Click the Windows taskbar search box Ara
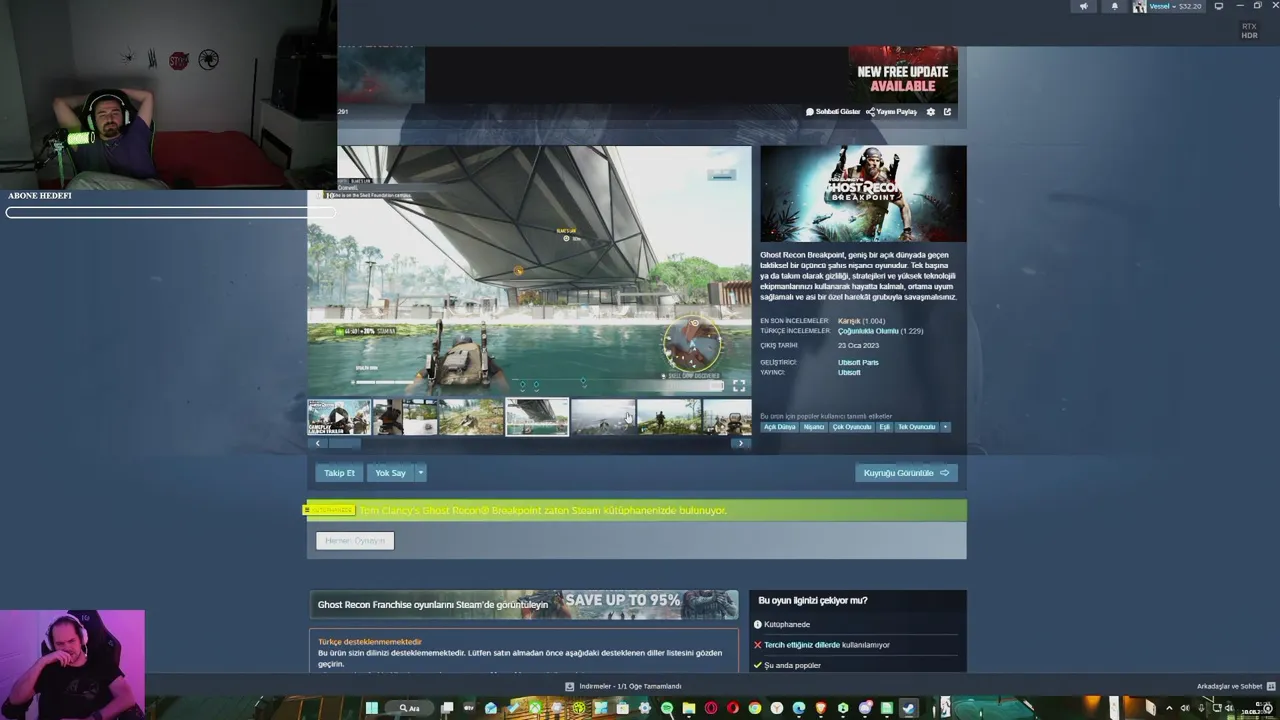Viewport: 1280px width, 720px height. point(410,708)
